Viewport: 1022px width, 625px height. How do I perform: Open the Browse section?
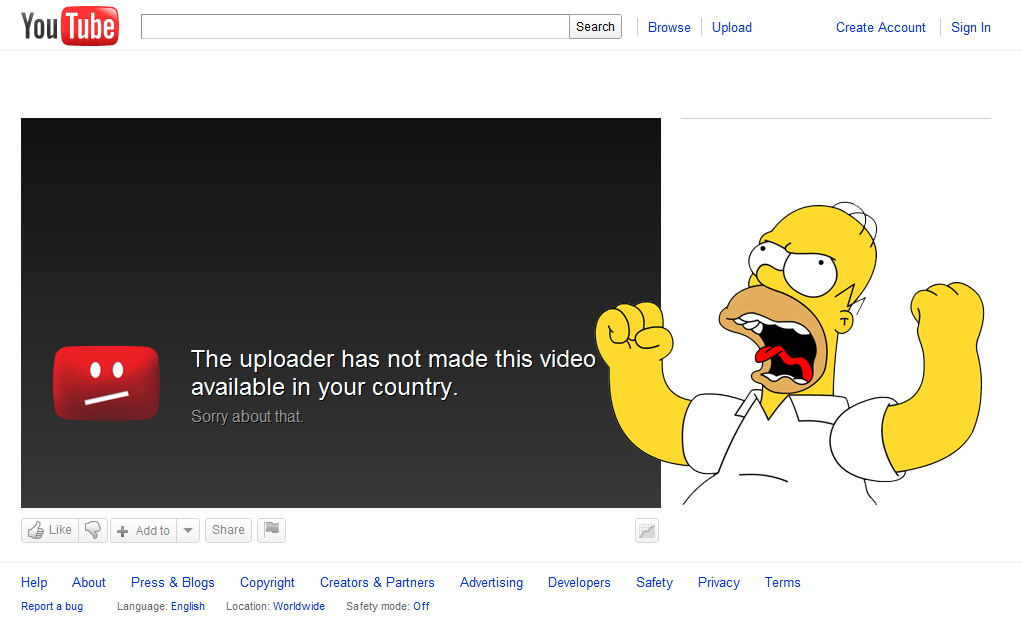668,27
